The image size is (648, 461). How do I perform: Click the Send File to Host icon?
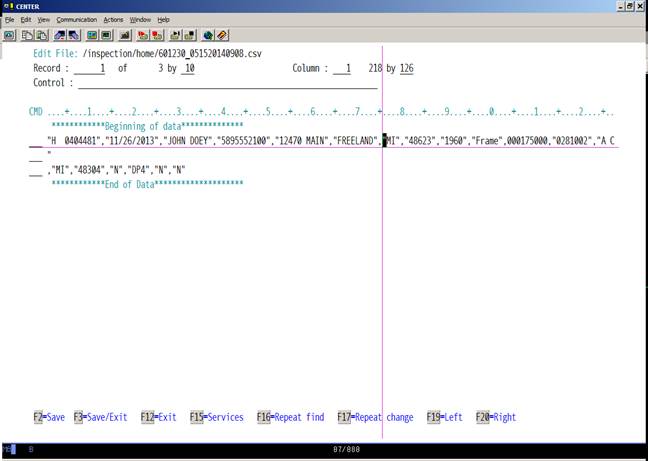tap(60, 36)
